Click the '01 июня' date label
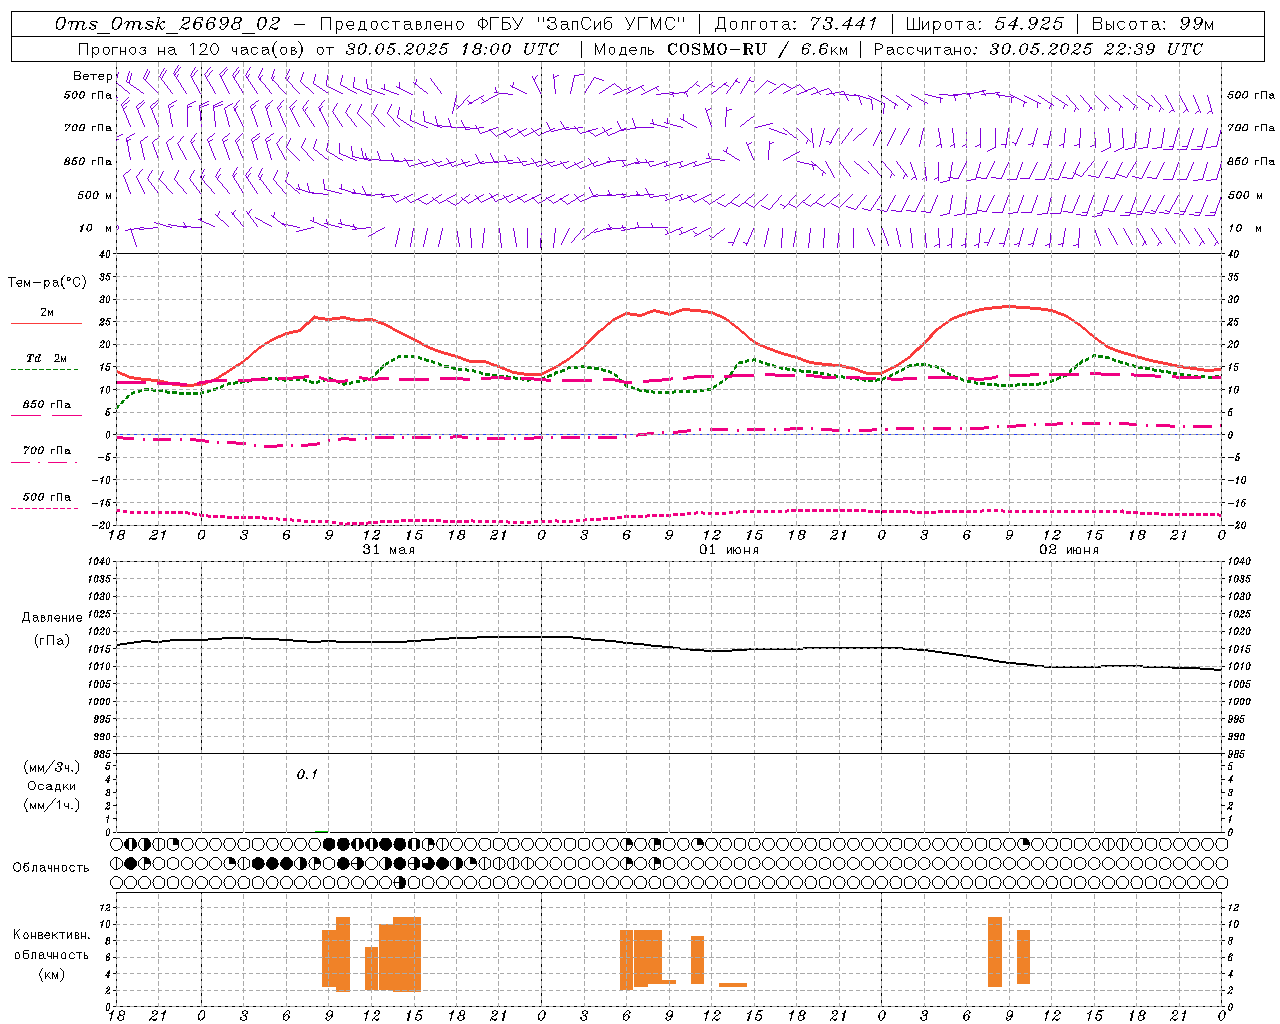Viewport: 1280px width, 1024px height. 729,550
